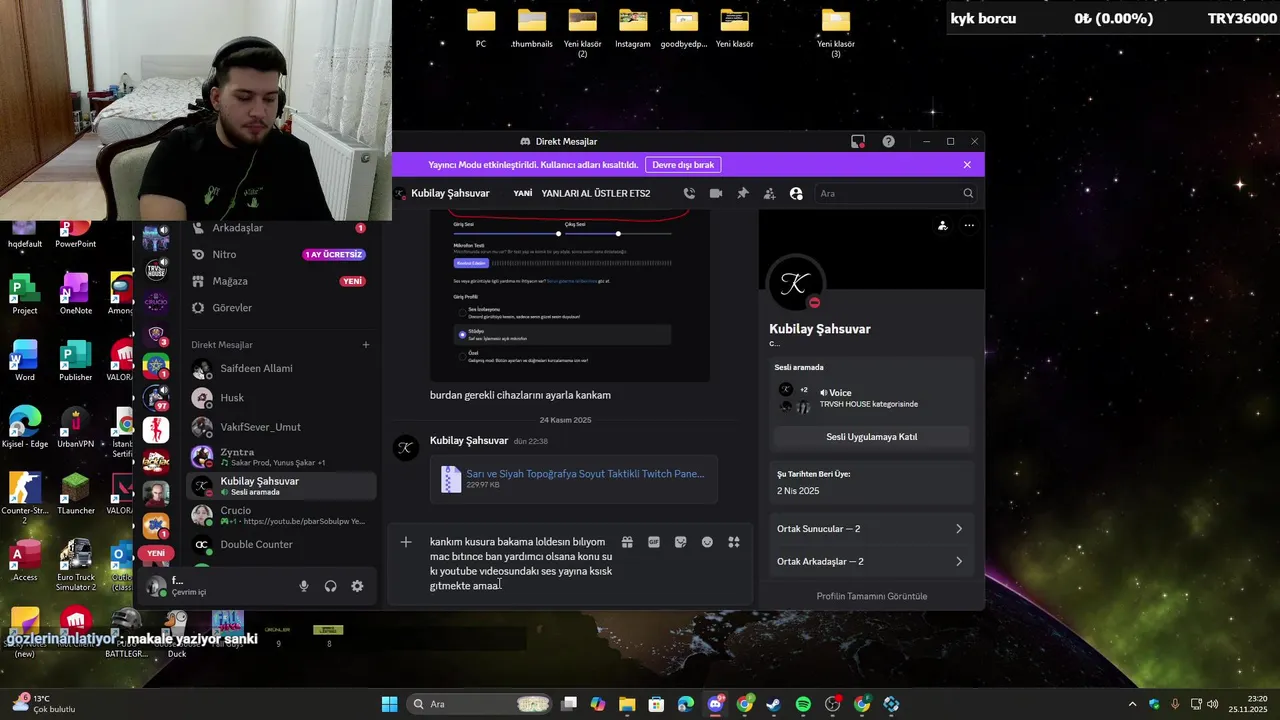Screen dimensions: 1280x720
Task: Start a video call in the DM
Action: 716,193
